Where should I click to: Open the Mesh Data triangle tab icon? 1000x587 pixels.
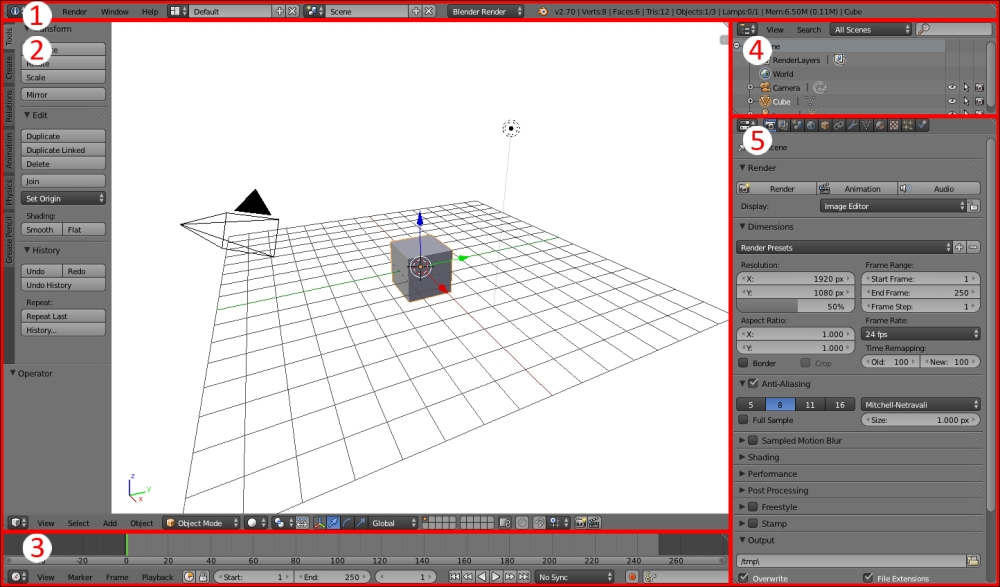tap(866, 126)
